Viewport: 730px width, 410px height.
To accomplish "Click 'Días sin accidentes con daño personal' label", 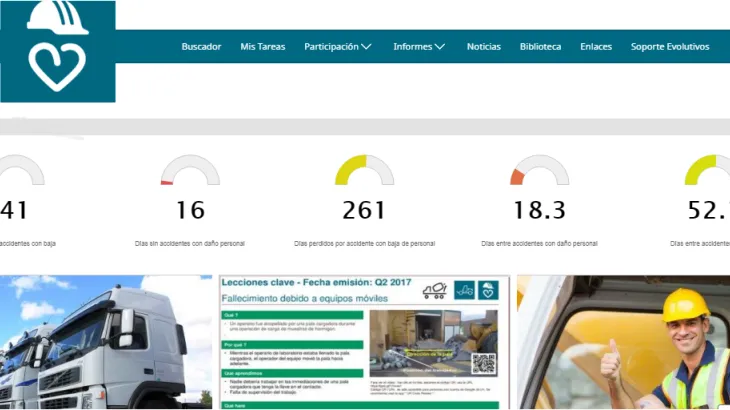I will (189, 243).
